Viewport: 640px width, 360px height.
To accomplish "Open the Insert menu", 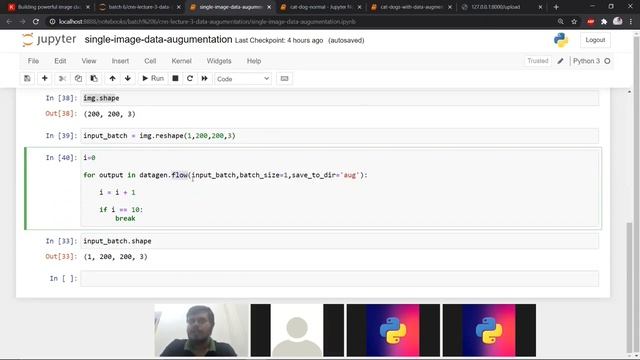I will (x=120, y=61).
